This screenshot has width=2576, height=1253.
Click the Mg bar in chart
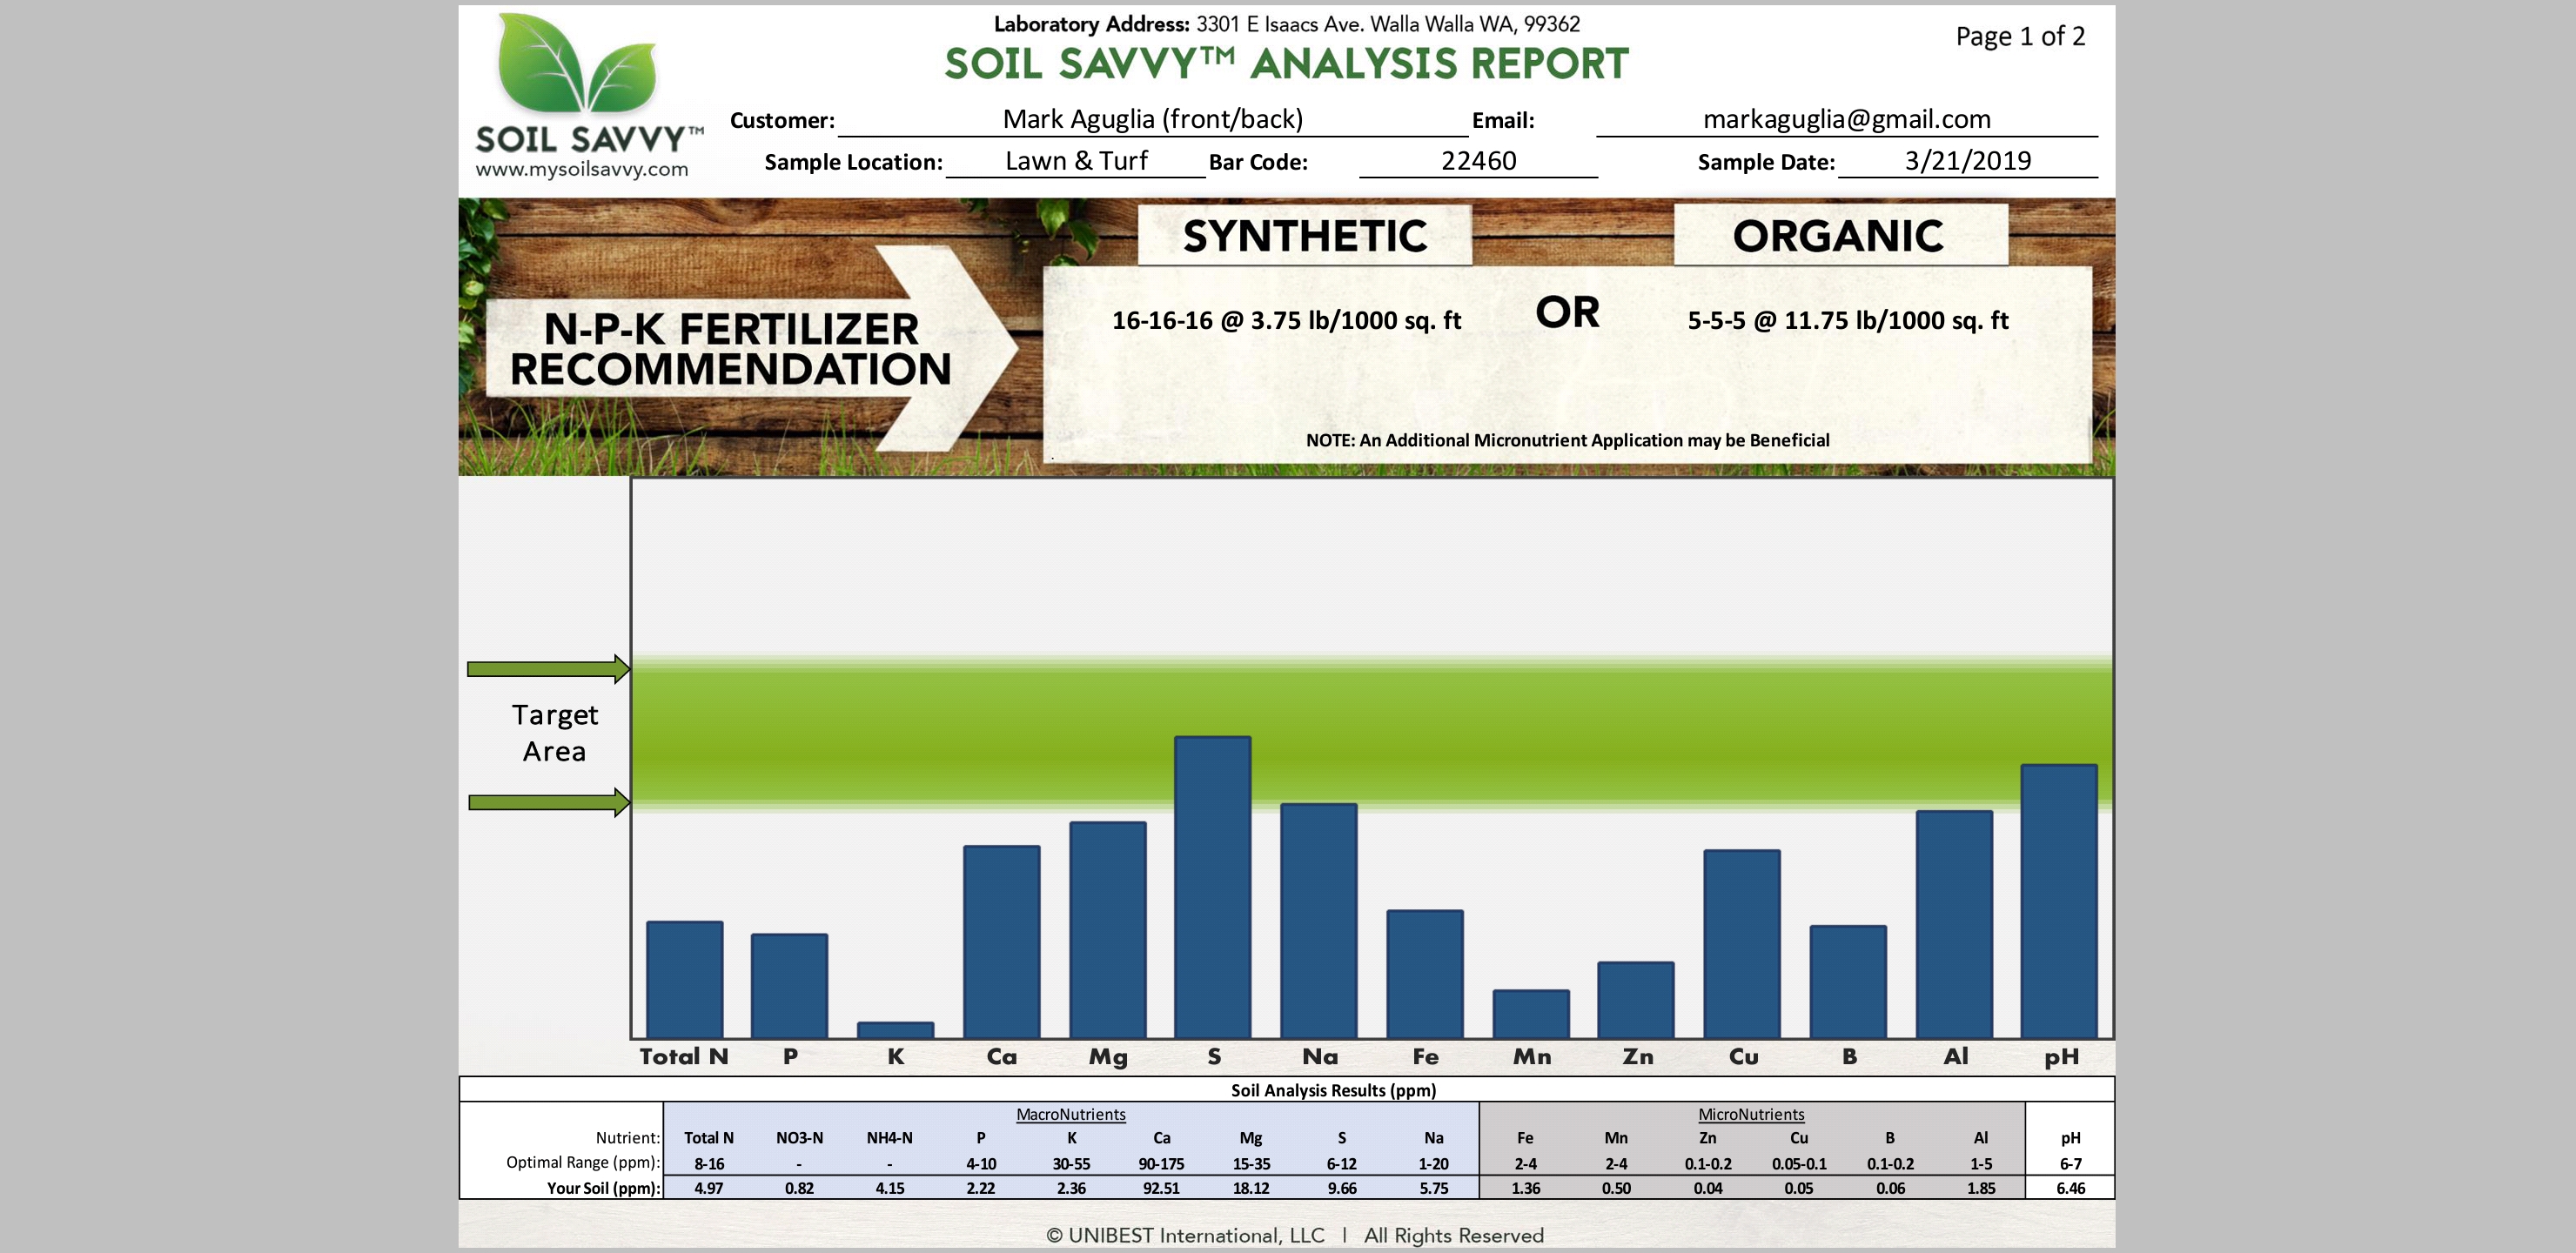click(x=1107, y=929)
